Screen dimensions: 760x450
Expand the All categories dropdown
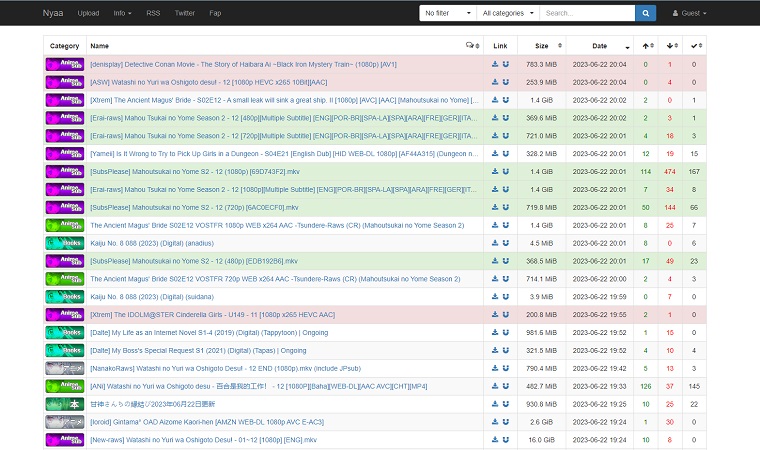[x=507, y=13]
